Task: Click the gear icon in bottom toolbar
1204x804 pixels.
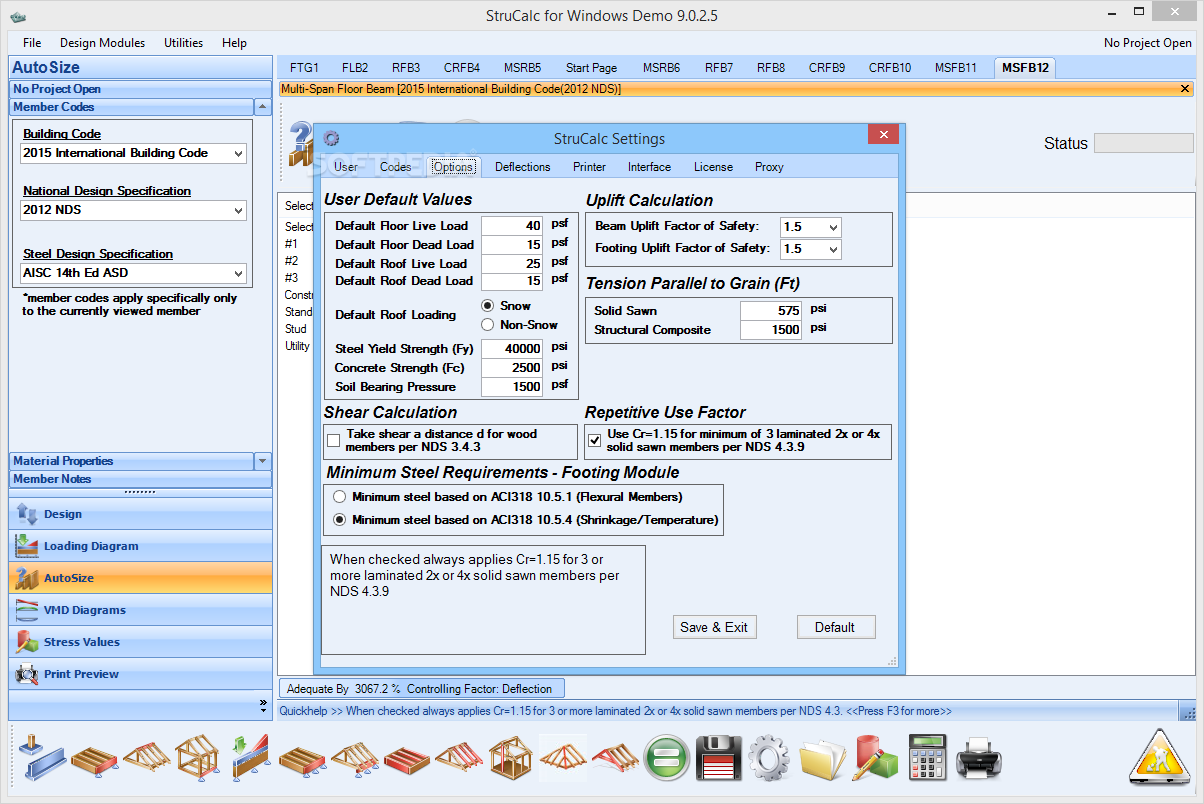Action: 769,758
